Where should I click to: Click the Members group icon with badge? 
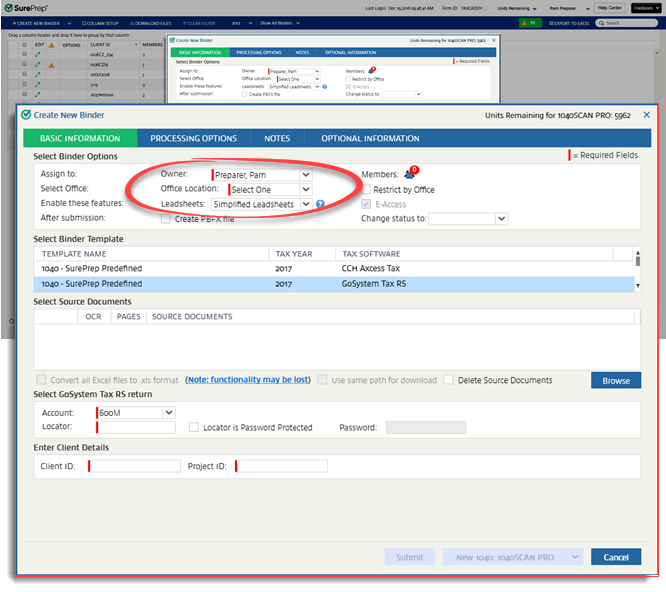point(408,175)
